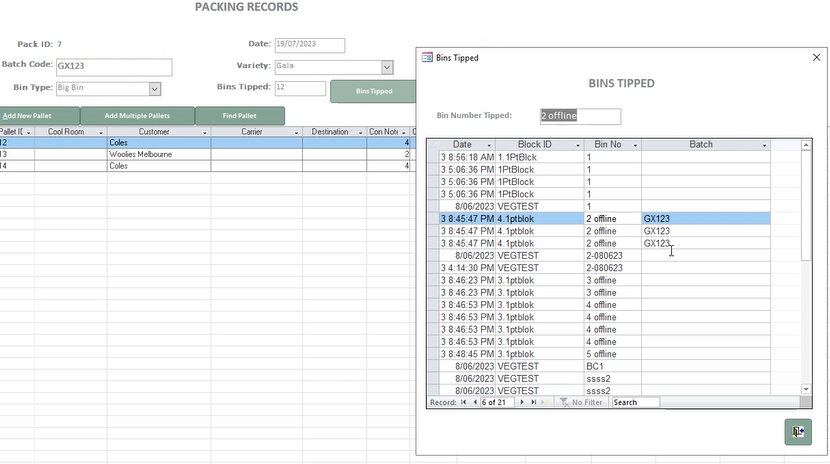Viewport: 830px width, 464px height.
Task: Go to previous record in navigator
Action: [473, 402]
